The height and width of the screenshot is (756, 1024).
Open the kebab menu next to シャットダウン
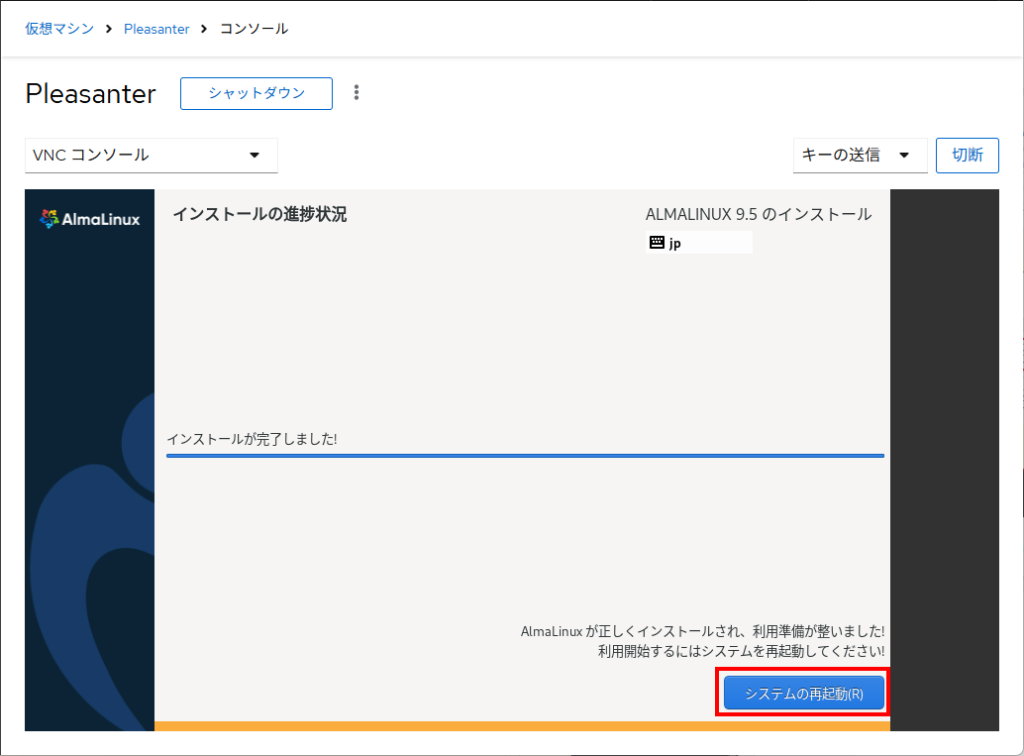tap(356, 93)
